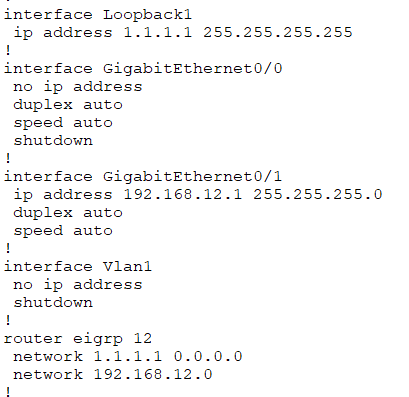Click 'duplex auto' under GigabitEthernet0/0

tap(68, 105)
